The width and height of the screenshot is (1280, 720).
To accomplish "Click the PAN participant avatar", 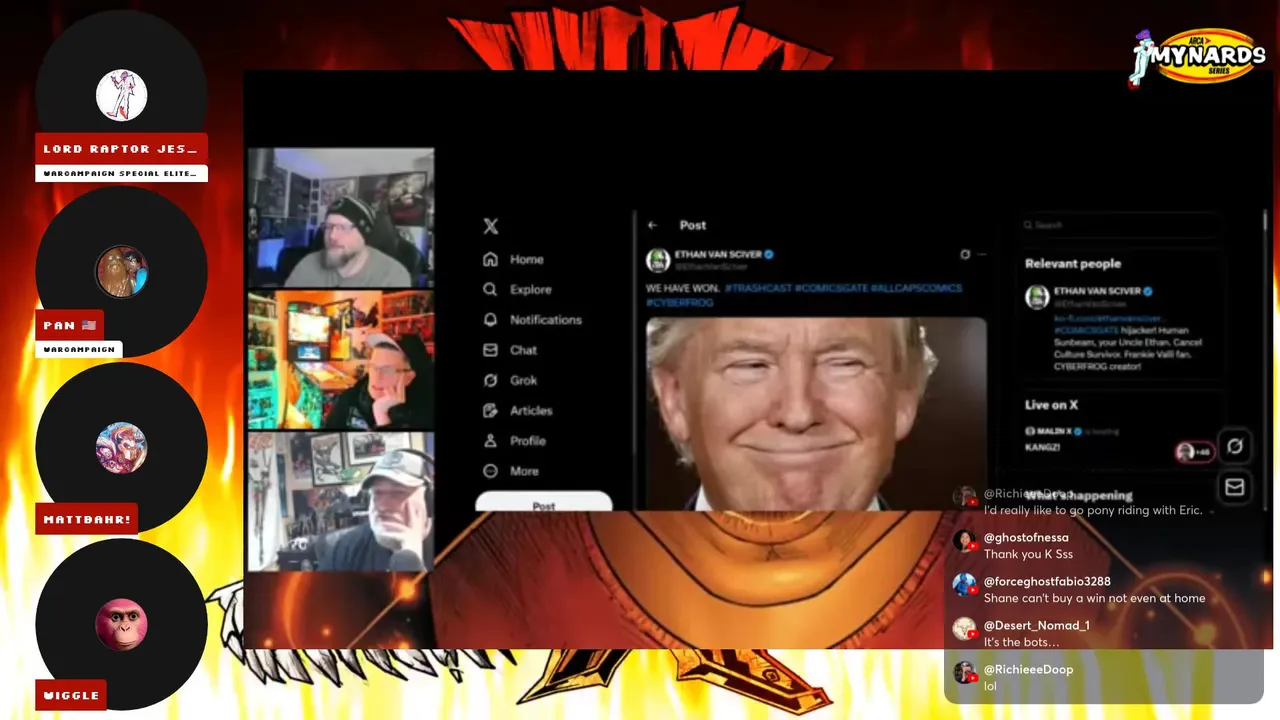I will (x=121, y=272).
